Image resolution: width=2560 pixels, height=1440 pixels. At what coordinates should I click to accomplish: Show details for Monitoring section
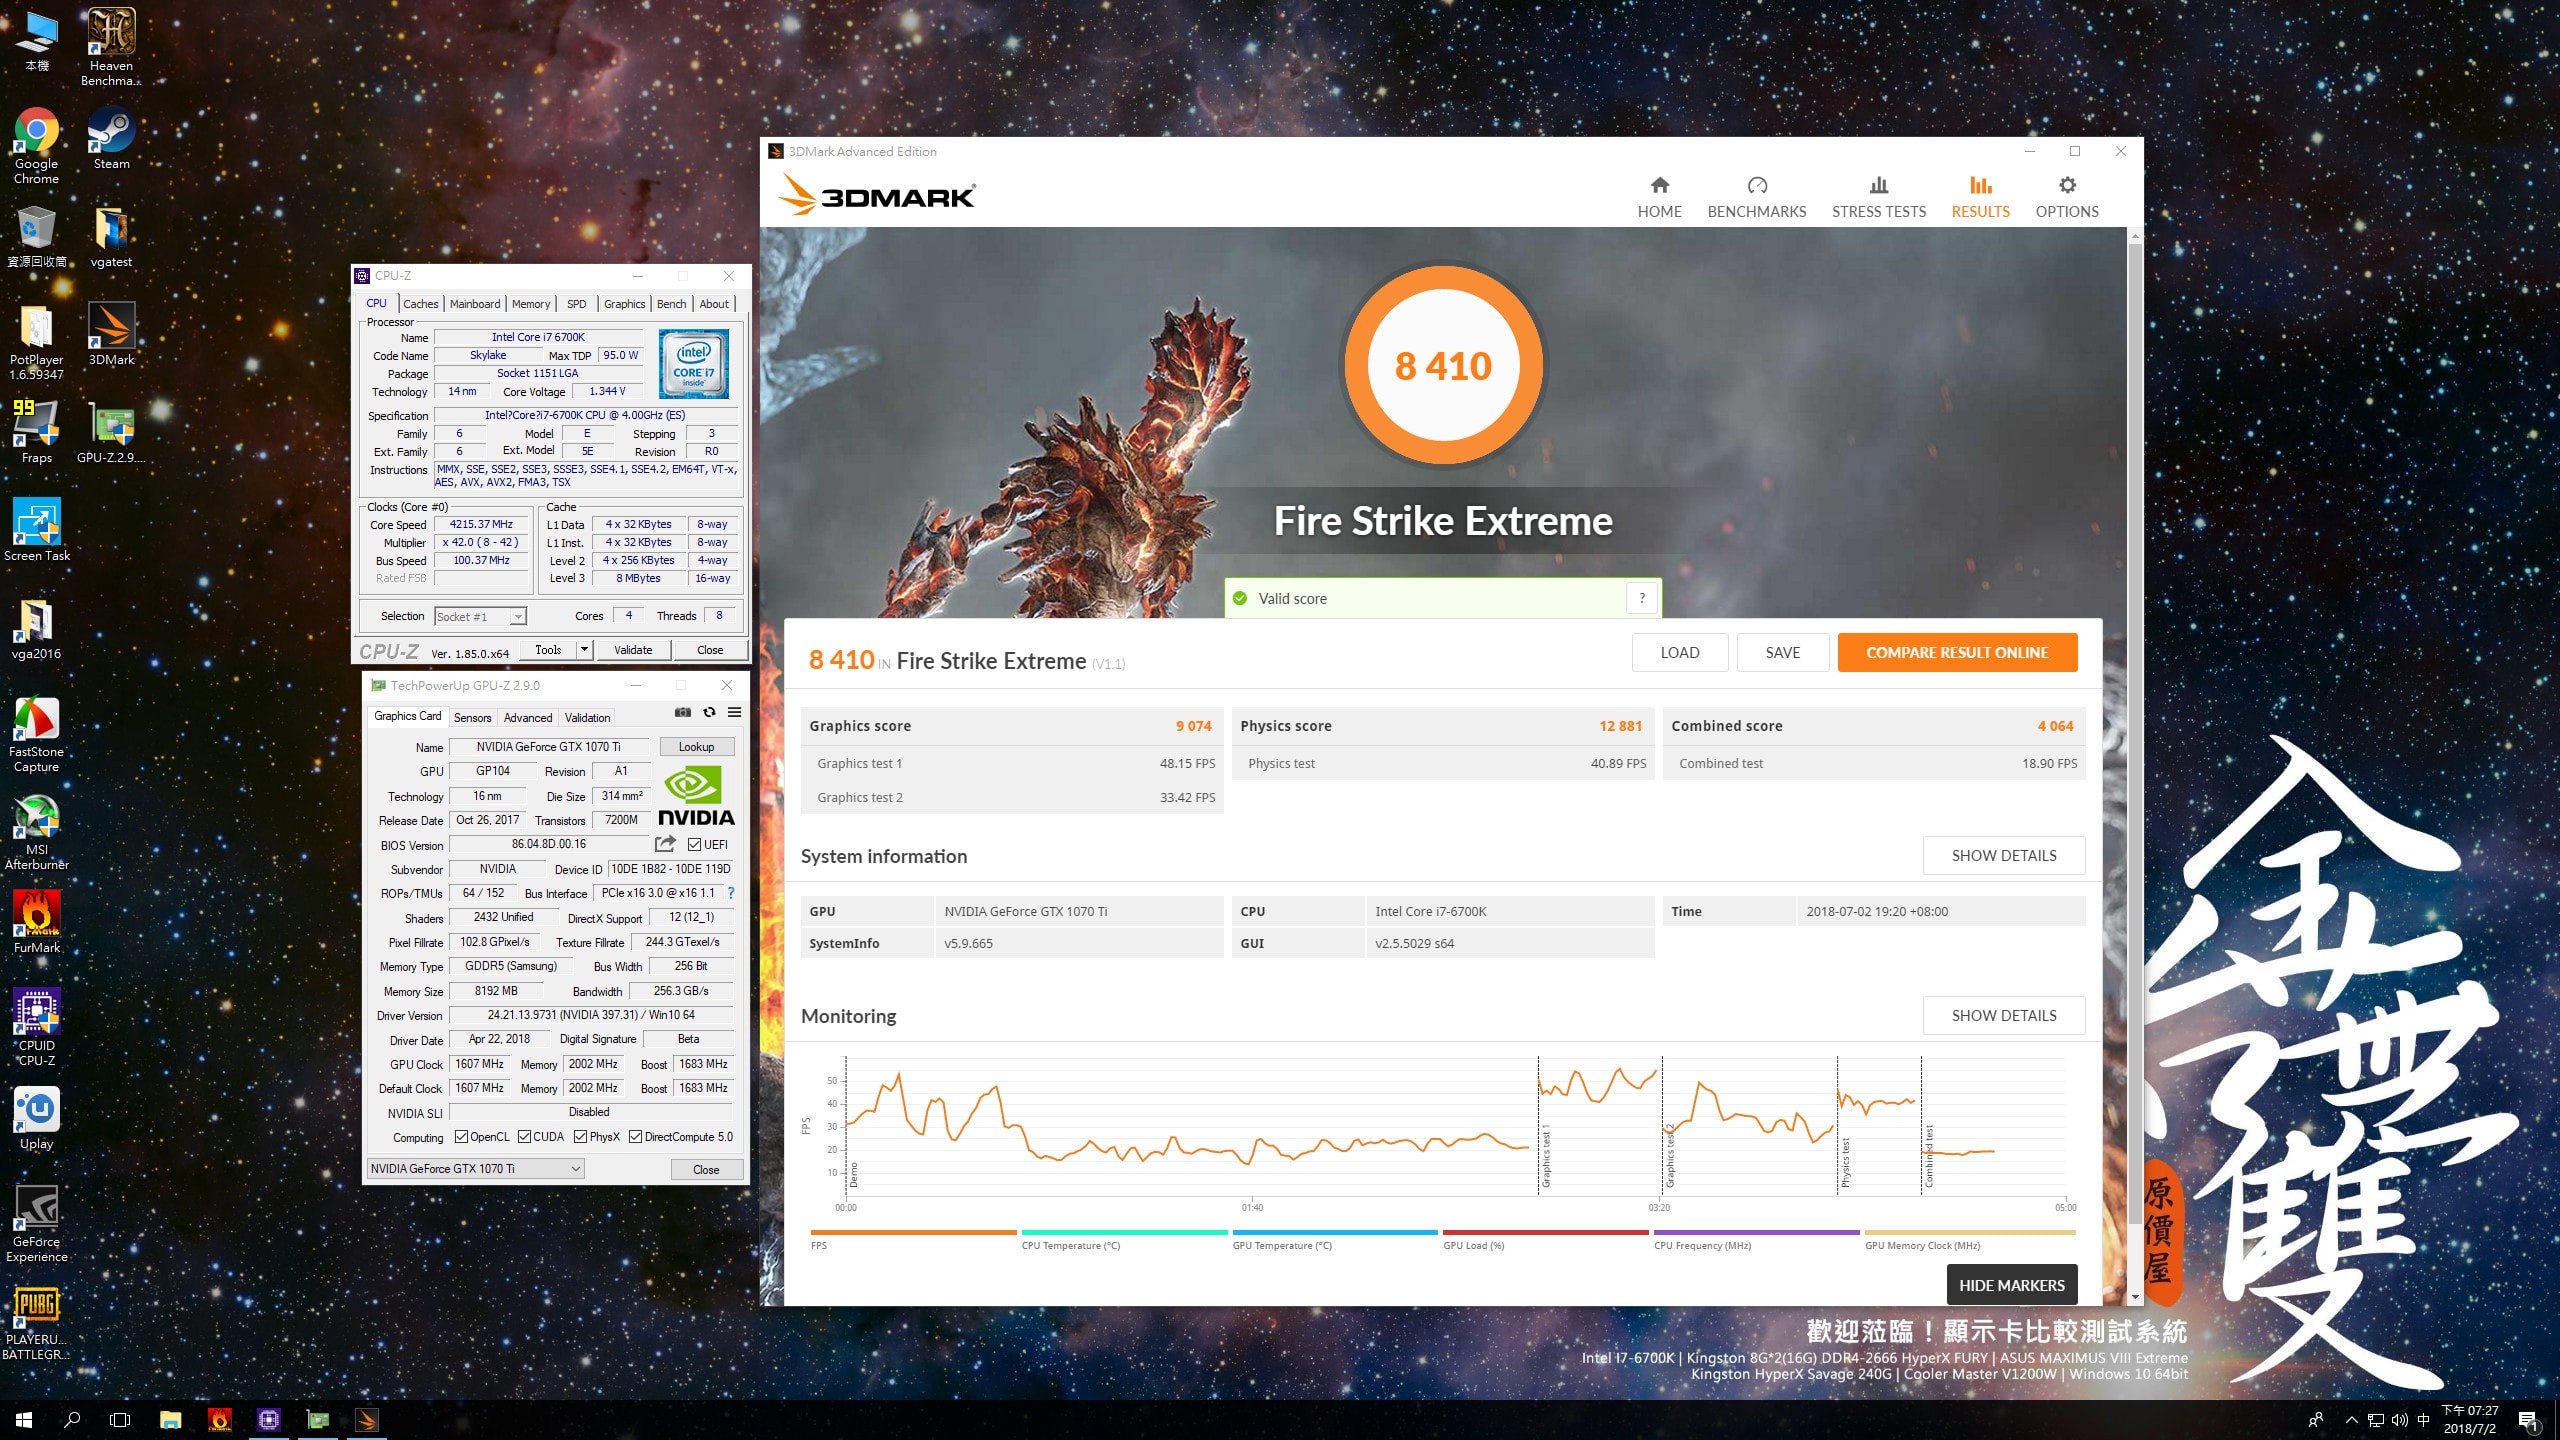[x=2003, y=1015]
